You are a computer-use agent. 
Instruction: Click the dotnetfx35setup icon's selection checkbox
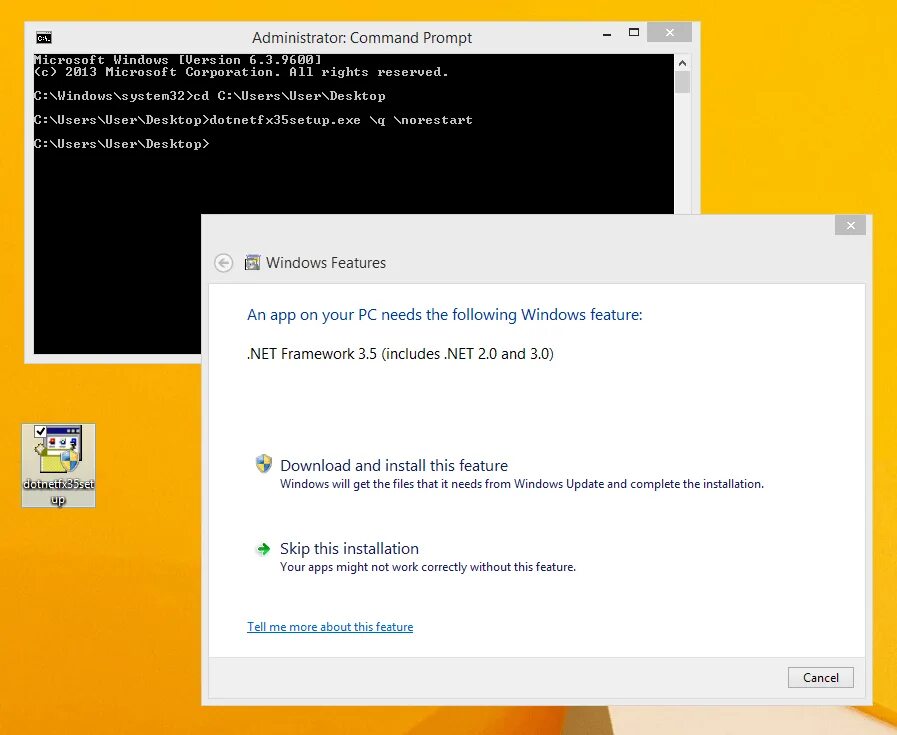tap(40, 431)
